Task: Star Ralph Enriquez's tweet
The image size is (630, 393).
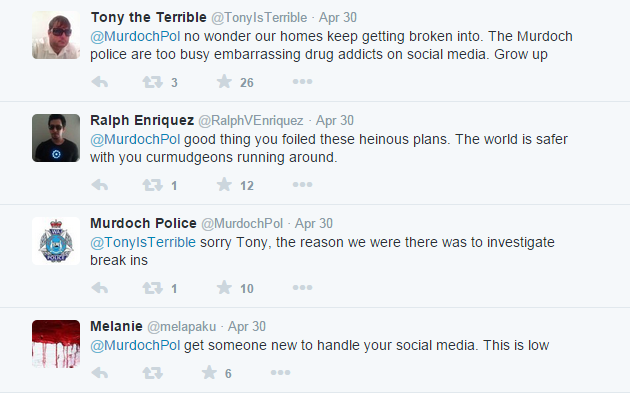Action: click(x=224, y=184)
